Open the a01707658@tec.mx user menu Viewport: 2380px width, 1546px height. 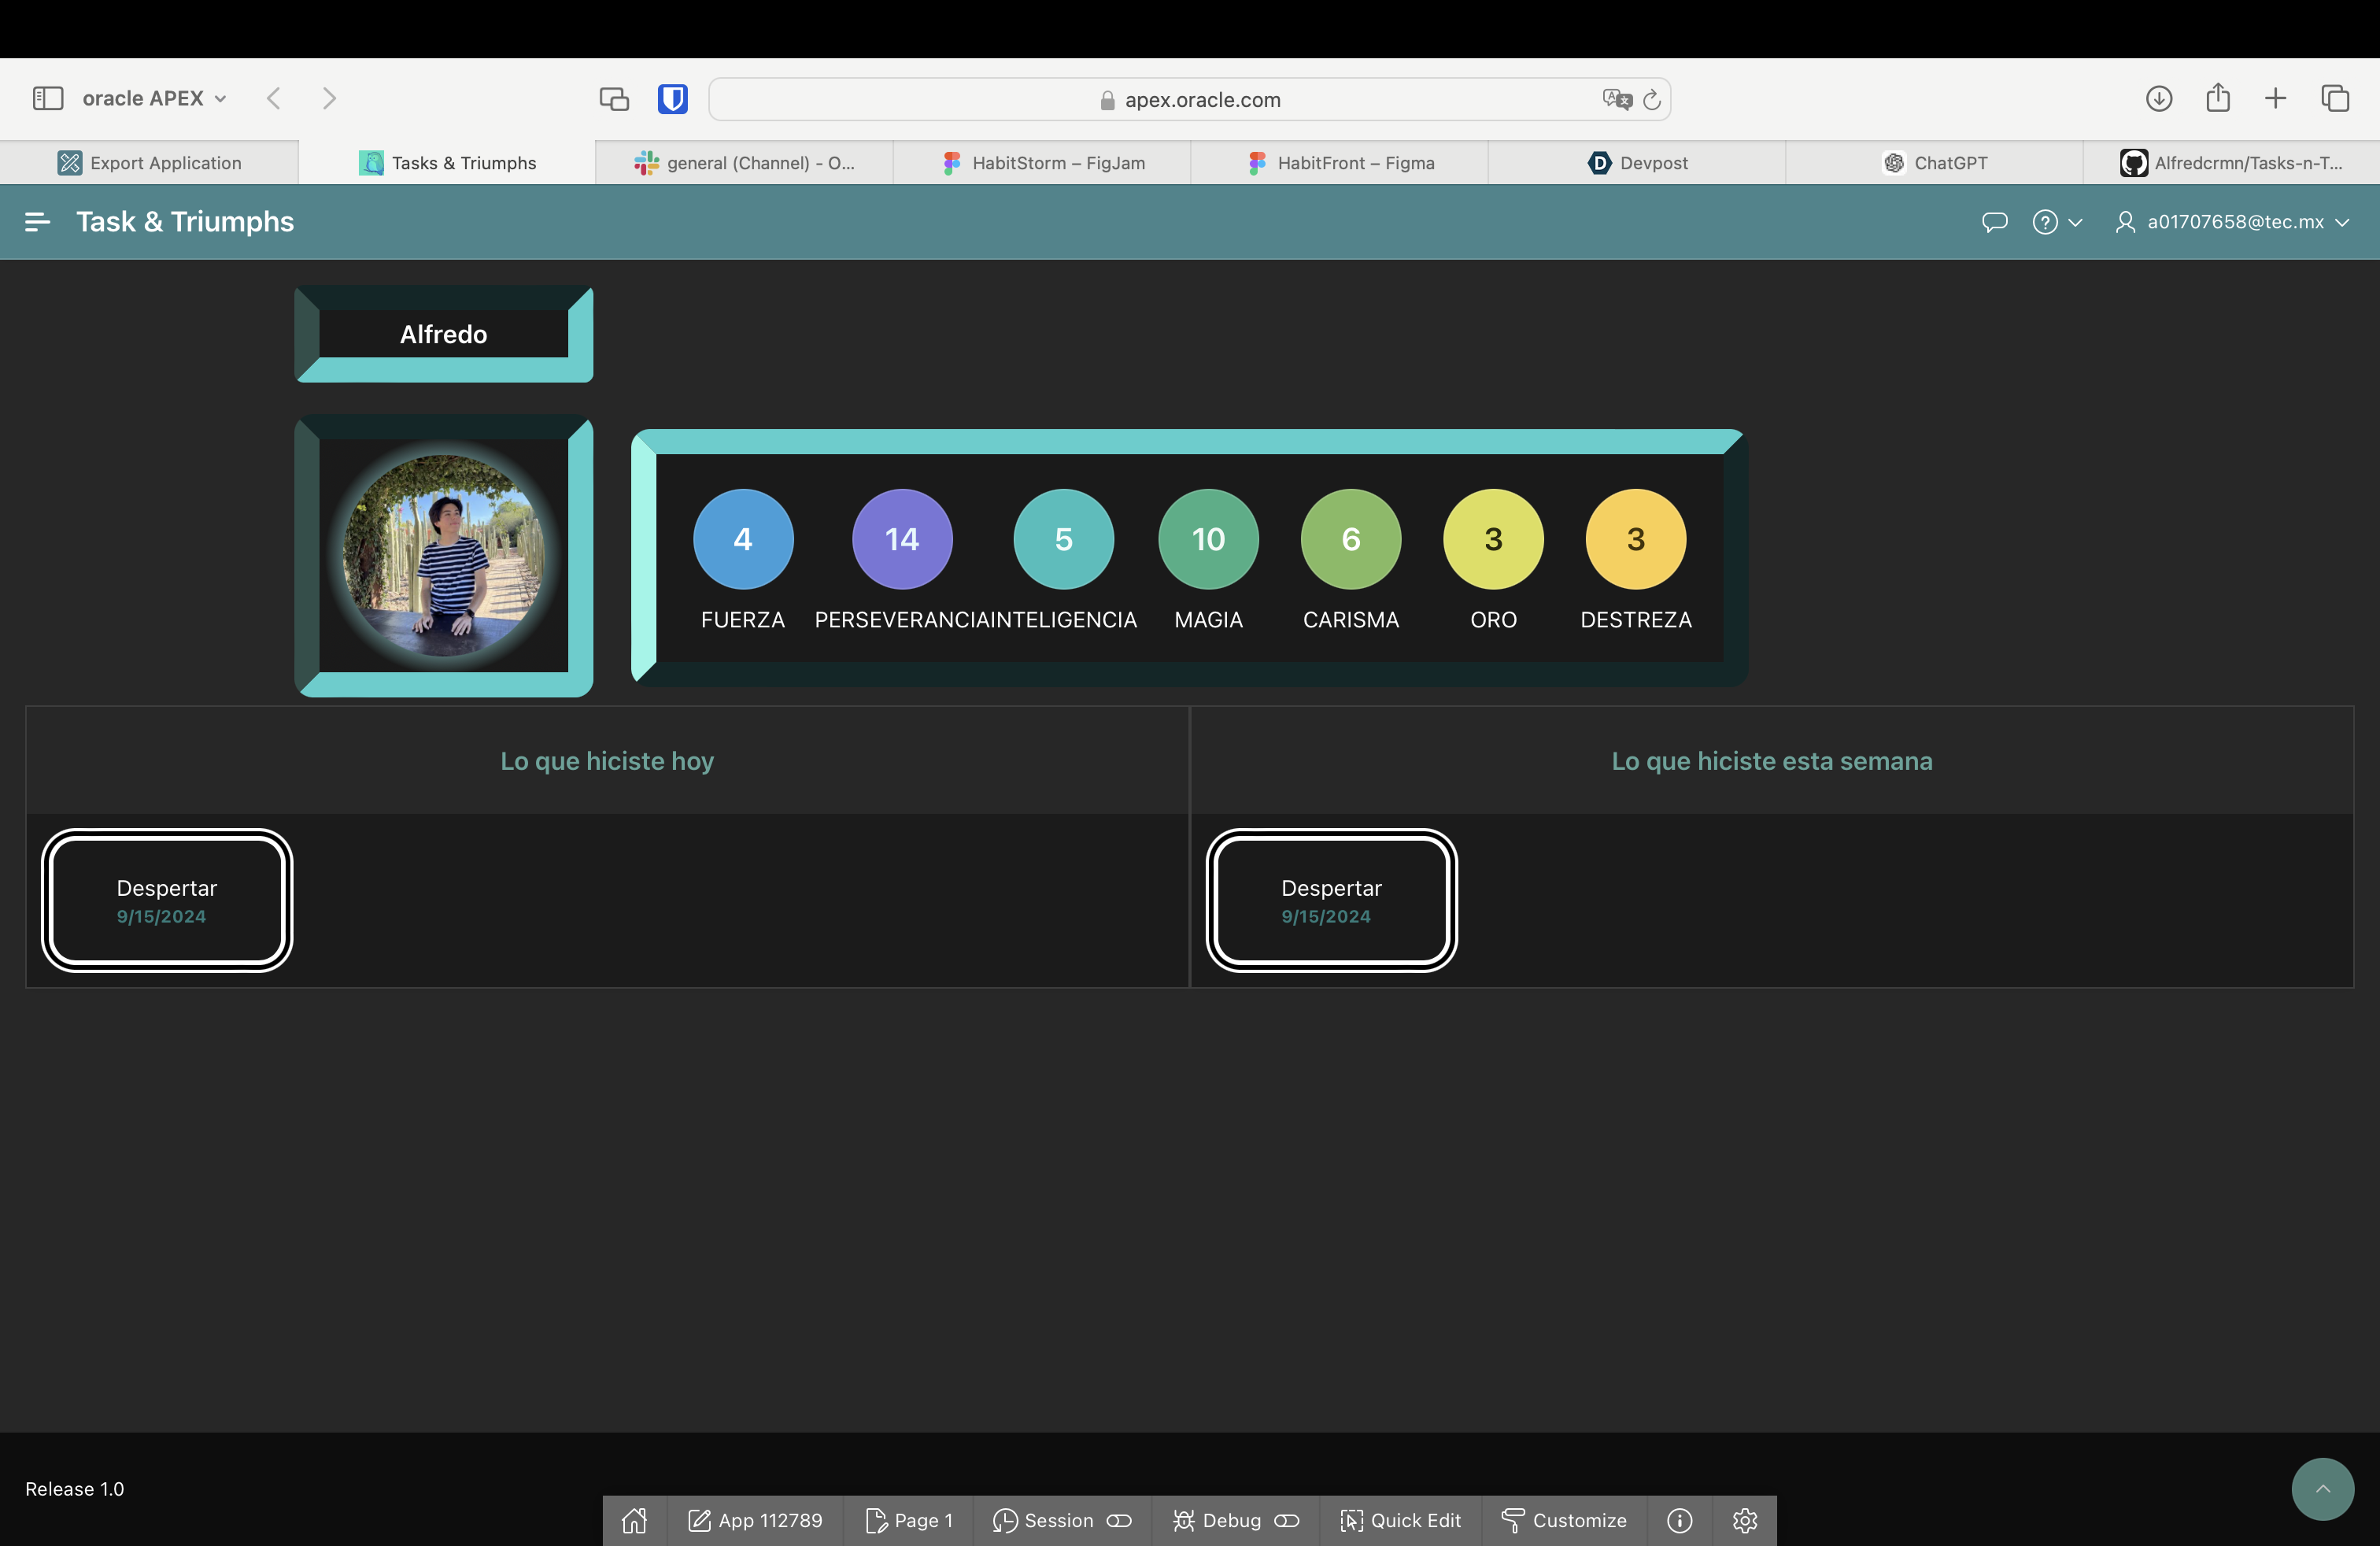[2233, 222]
